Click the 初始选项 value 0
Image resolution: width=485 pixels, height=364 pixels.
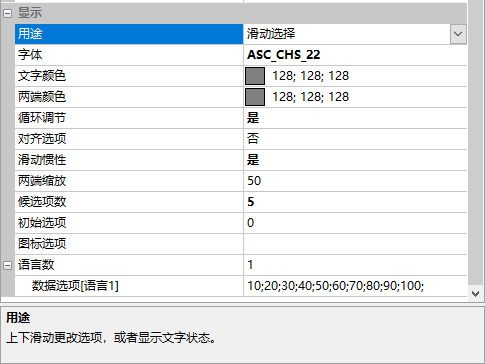tap(251, 223)
